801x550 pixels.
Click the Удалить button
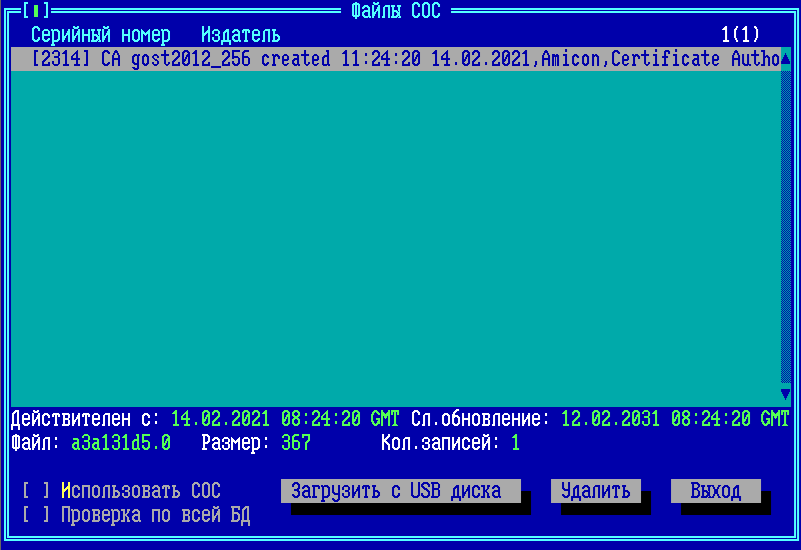click(595, 491)
